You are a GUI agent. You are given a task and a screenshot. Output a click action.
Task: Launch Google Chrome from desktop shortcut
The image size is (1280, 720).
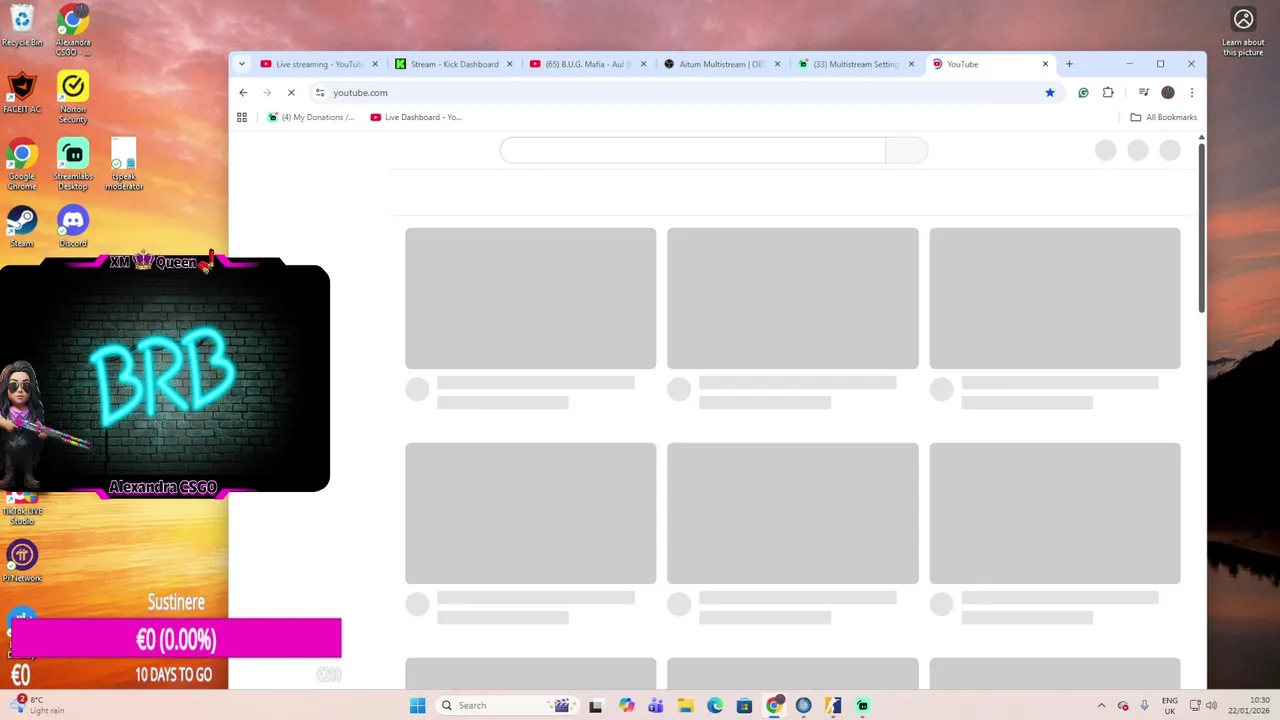coord(22,165)
